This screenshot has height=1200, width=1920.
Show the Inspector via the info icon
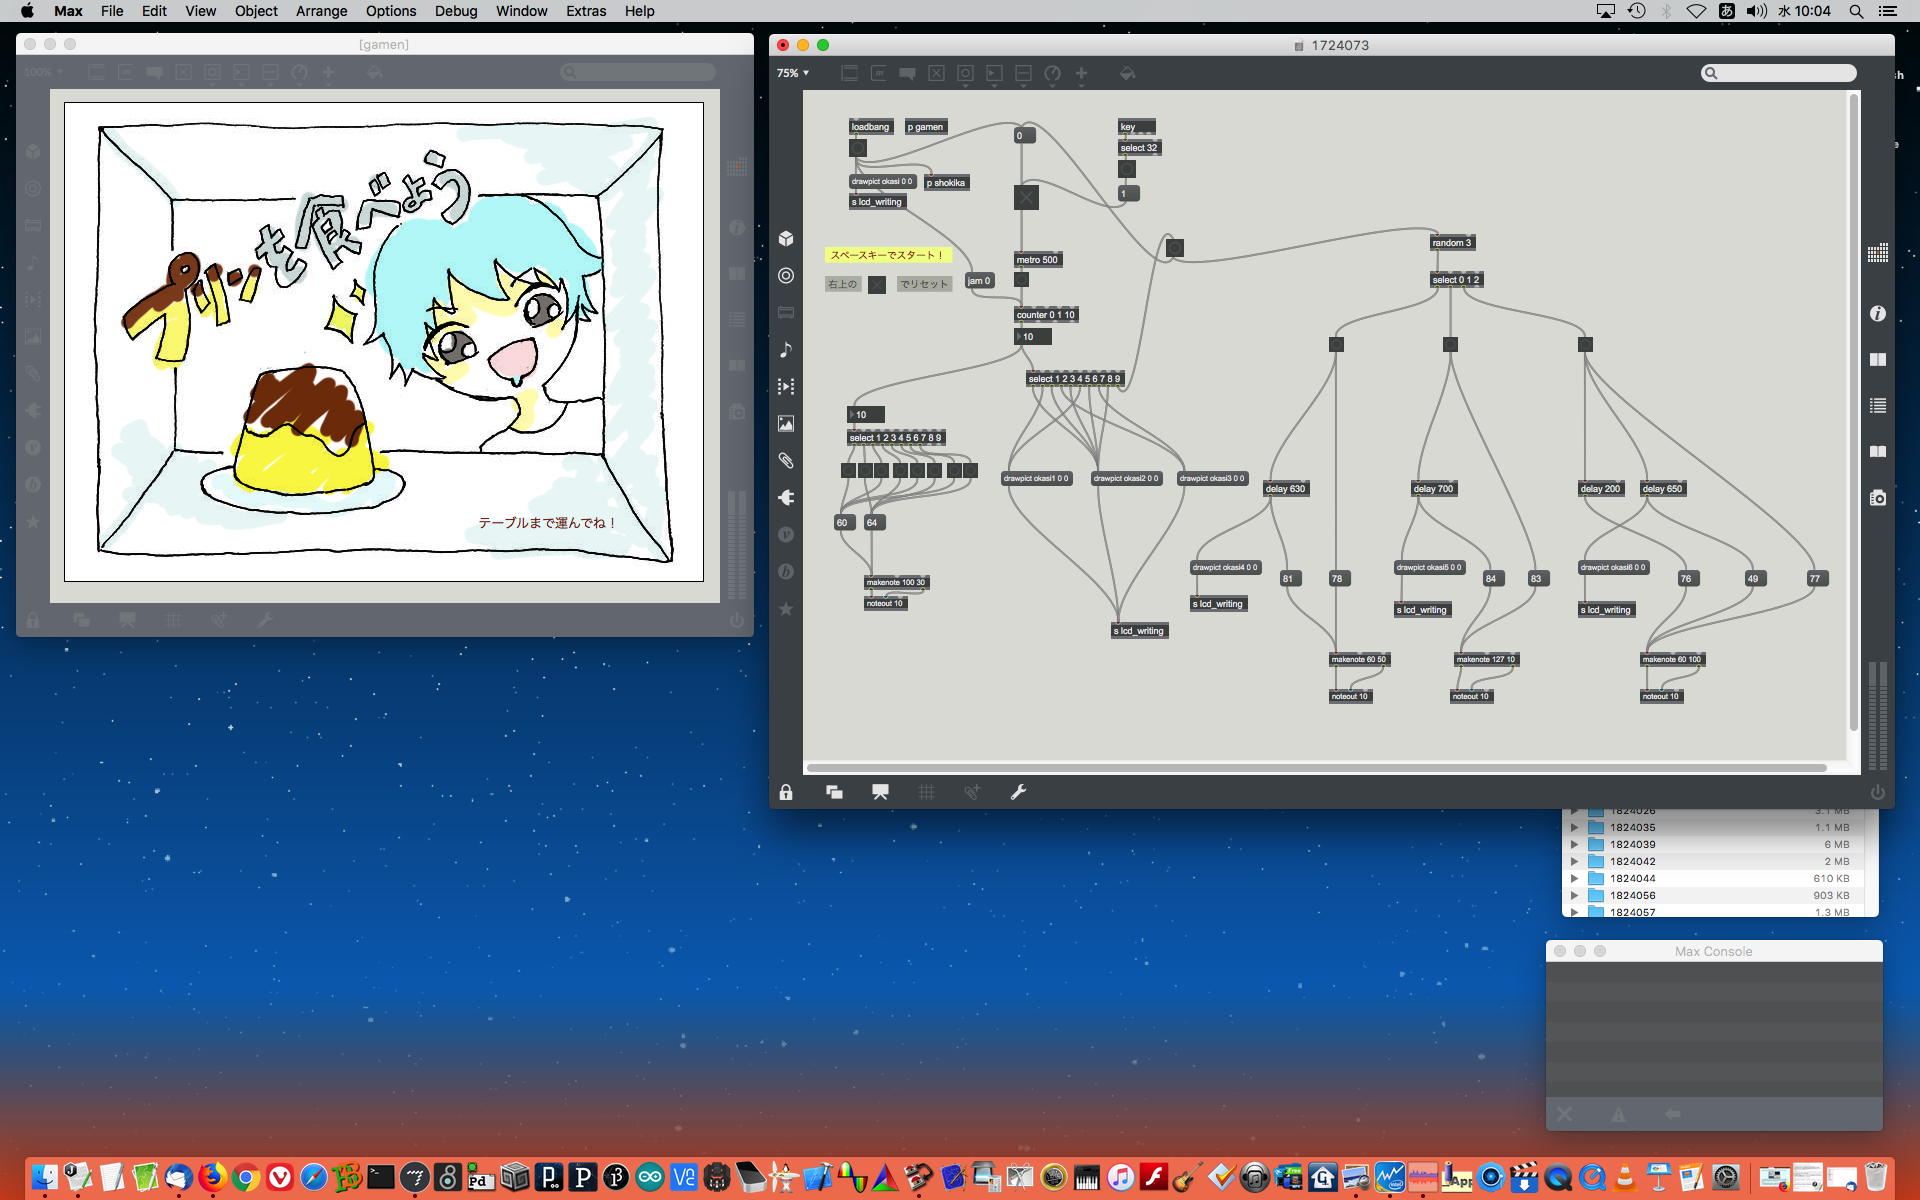(x=1877, y=314)
